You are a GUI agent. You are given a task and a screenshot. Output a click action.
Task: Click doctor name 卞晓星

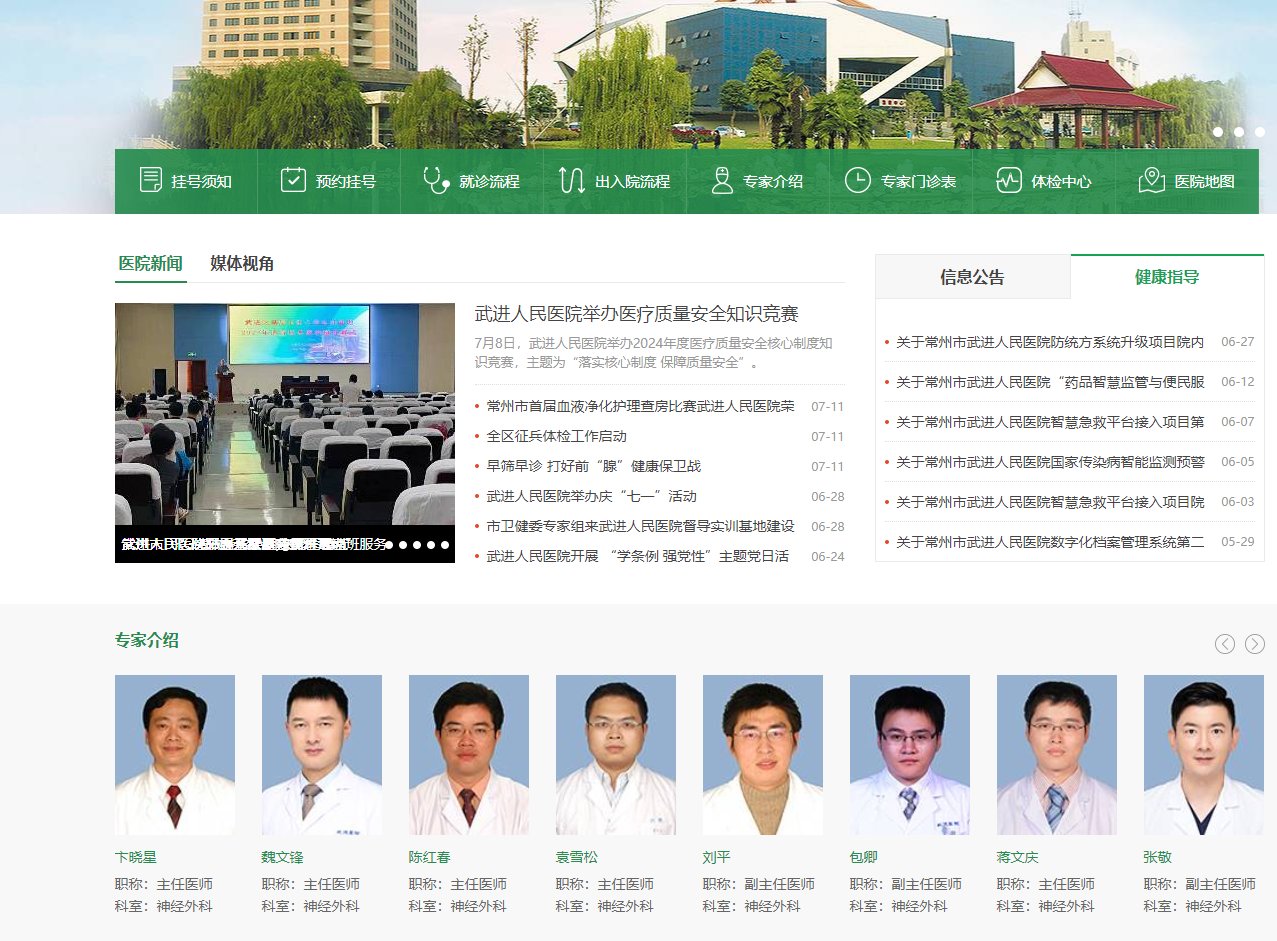point(136,857)
